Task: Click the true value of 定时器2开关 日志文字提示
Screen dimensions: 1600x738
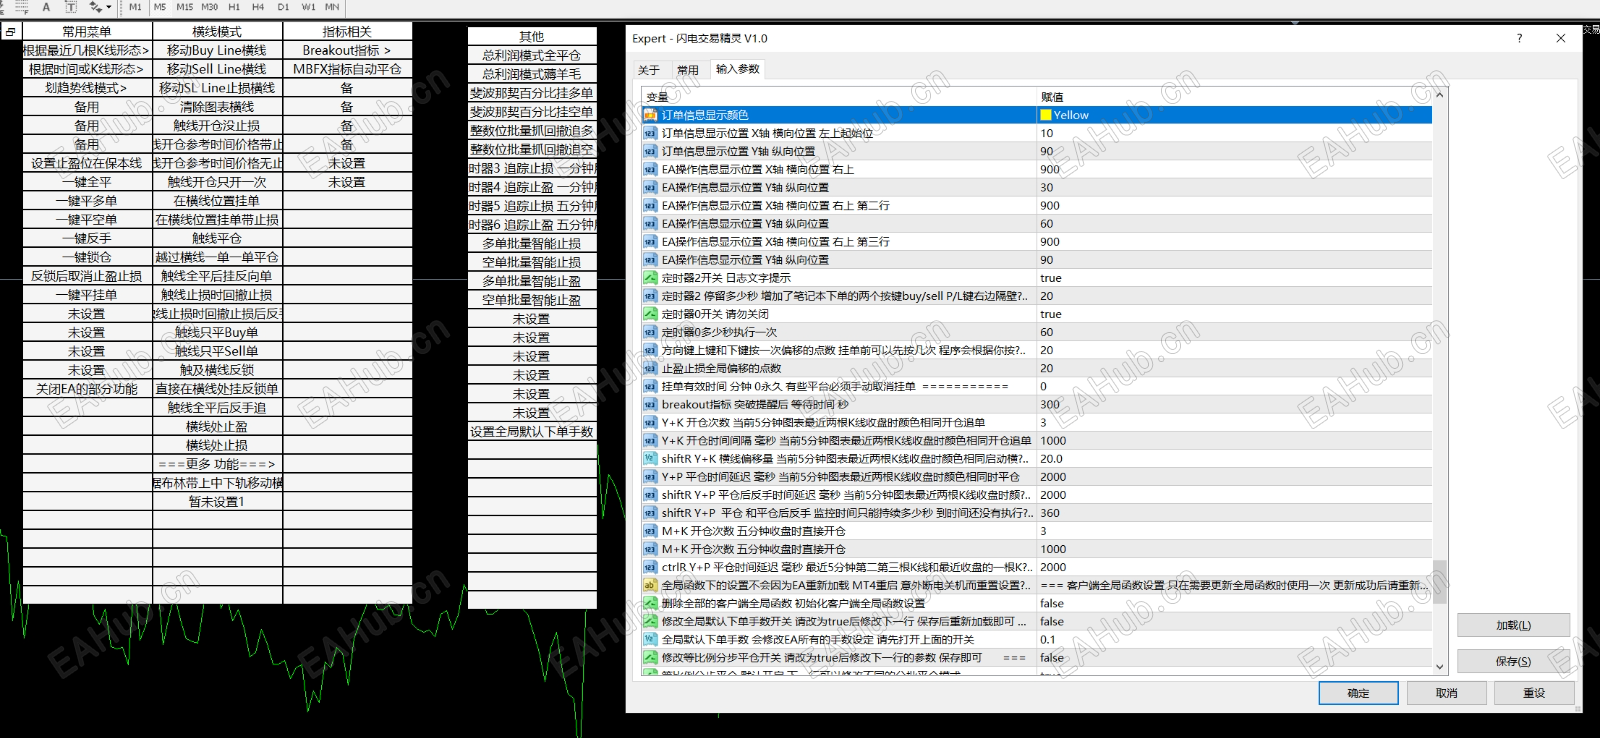Action: [x=1050, y=278]
